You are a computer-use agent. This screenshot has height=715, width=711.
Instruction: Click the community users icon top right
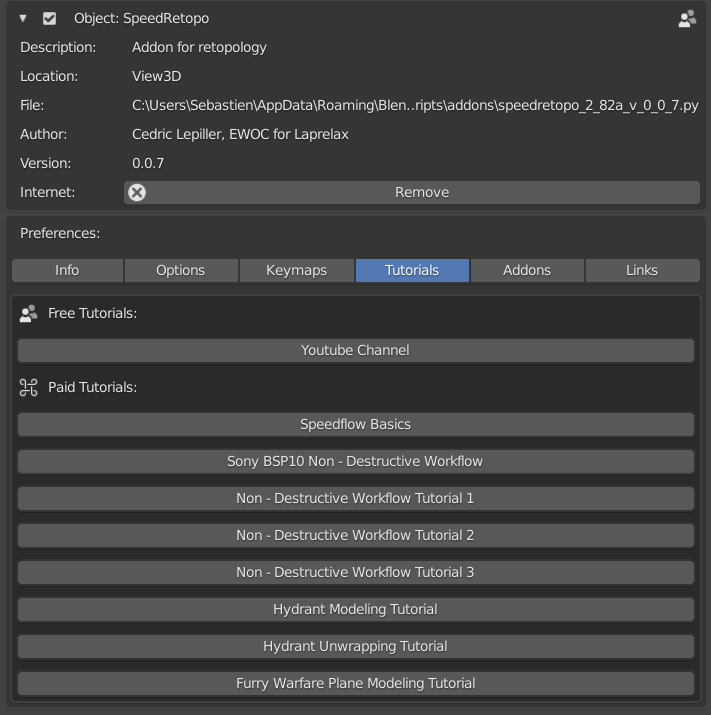[x=687, y=19]
